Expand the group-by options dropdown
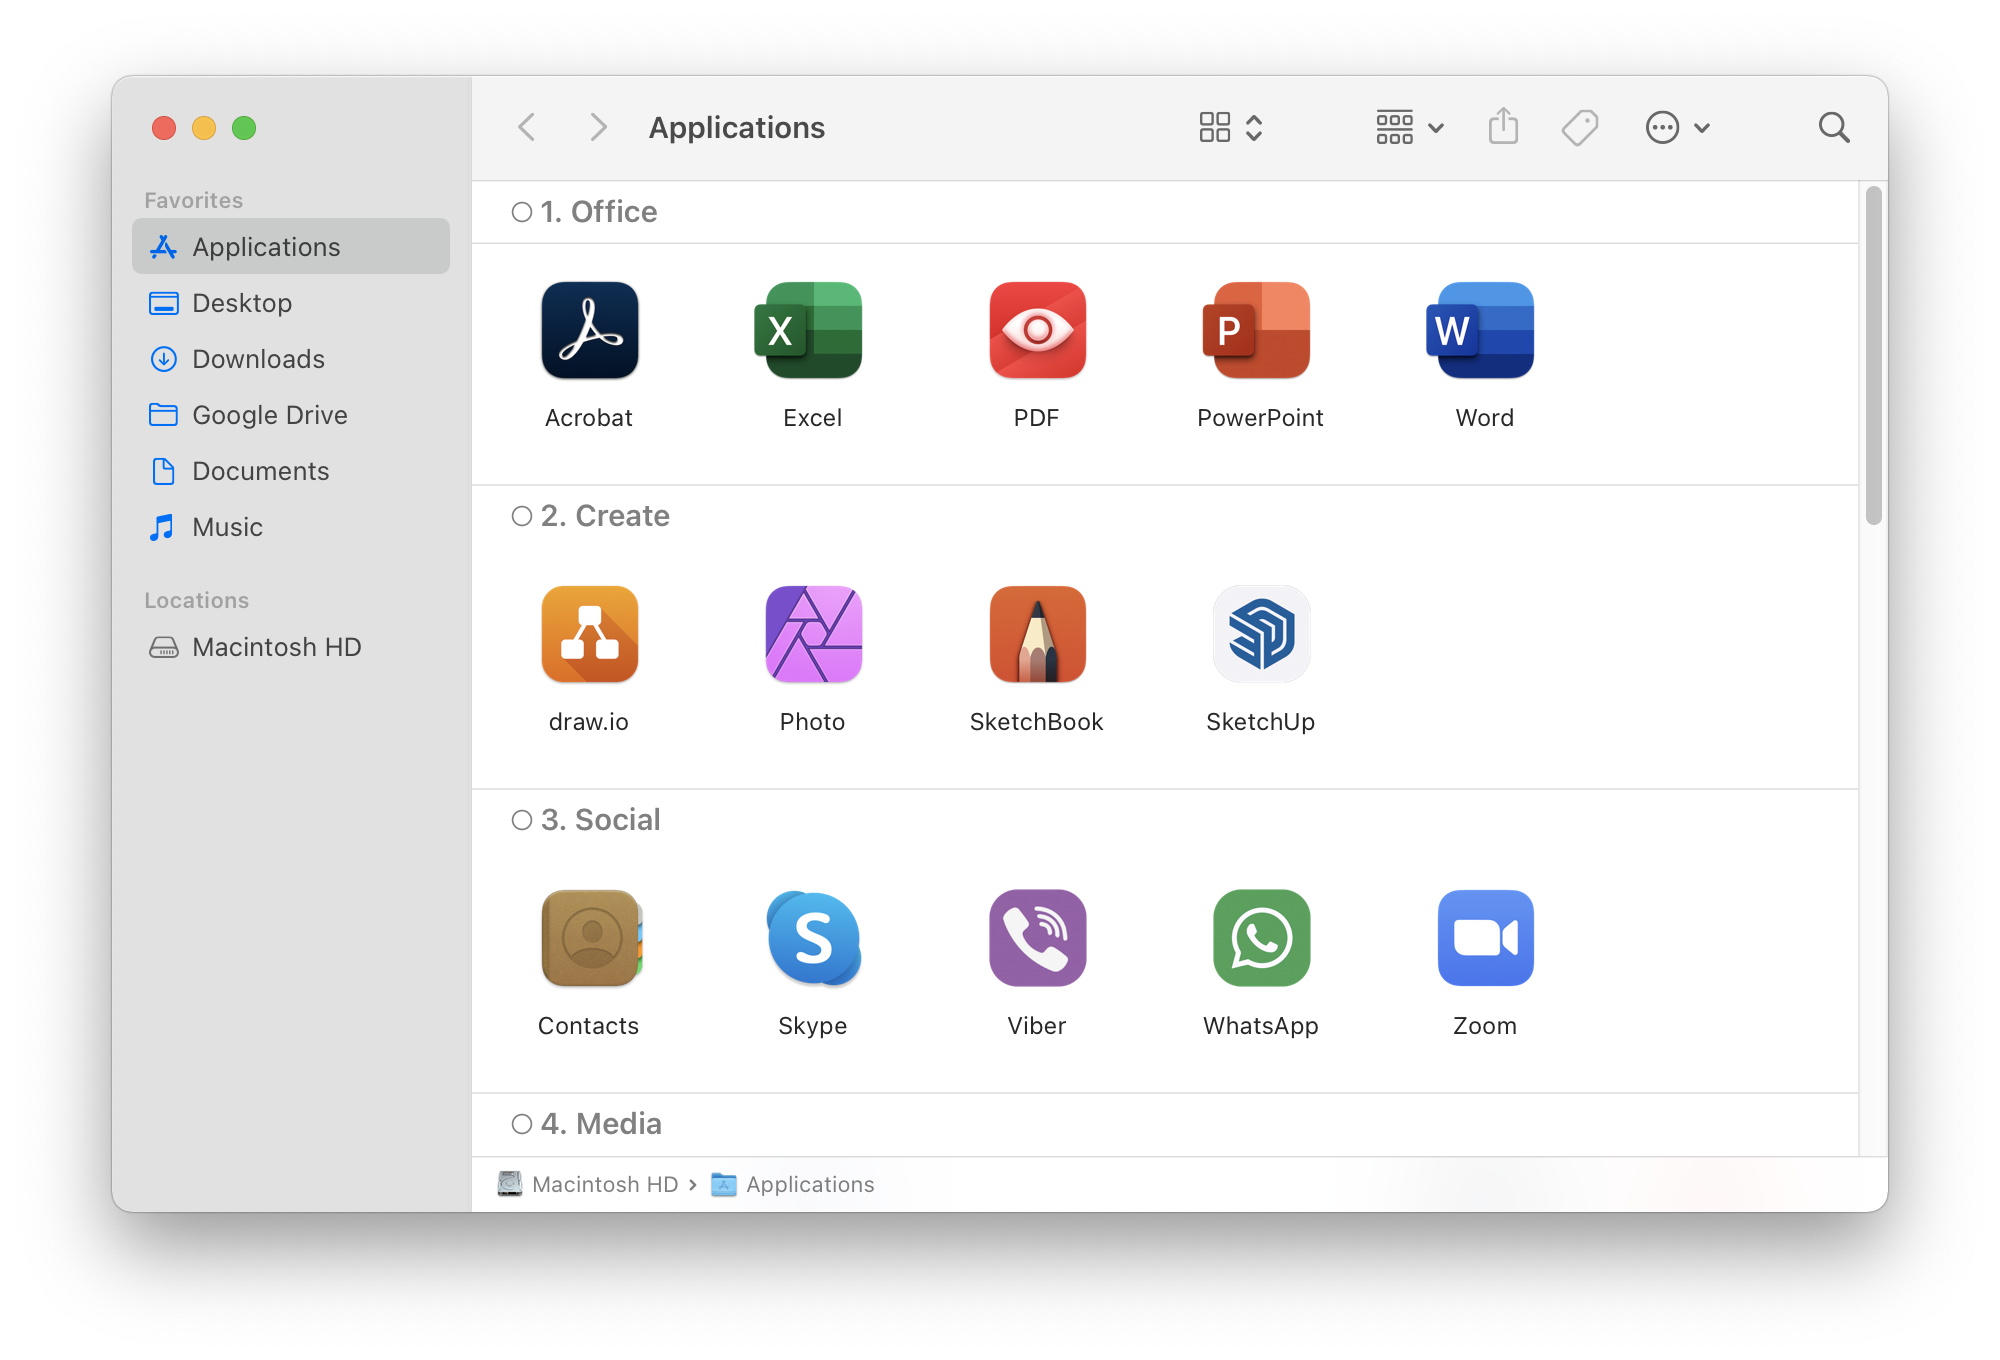2000x1360 pixels. click(x=1409, y=127)
